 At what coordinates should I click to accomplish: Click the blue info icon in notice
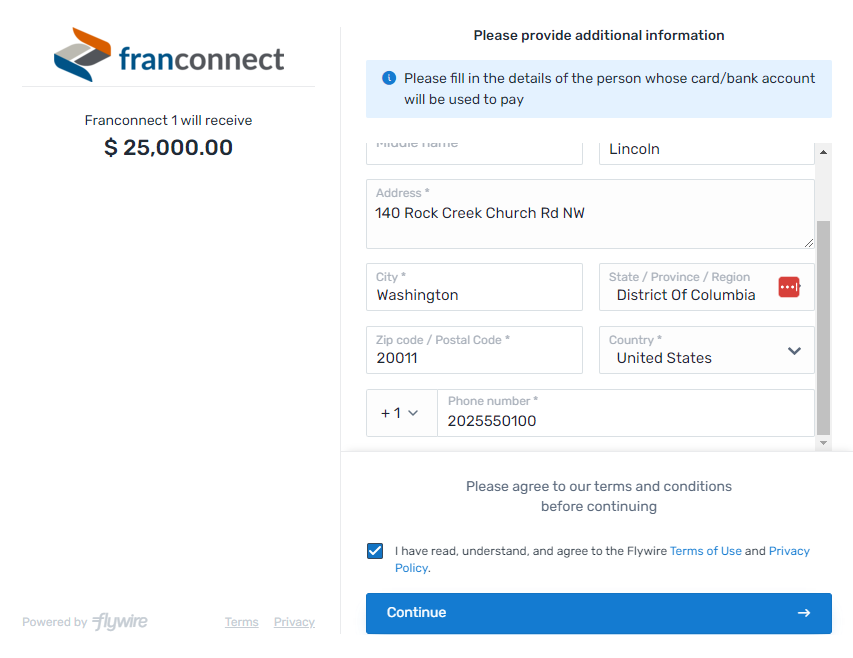tap(389, 78)
